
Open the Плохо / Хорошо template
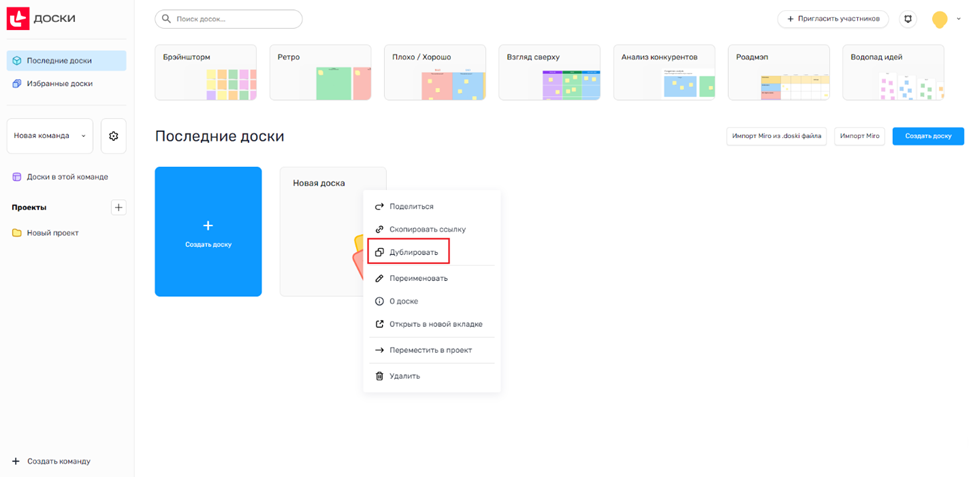(x=435, y=72)
